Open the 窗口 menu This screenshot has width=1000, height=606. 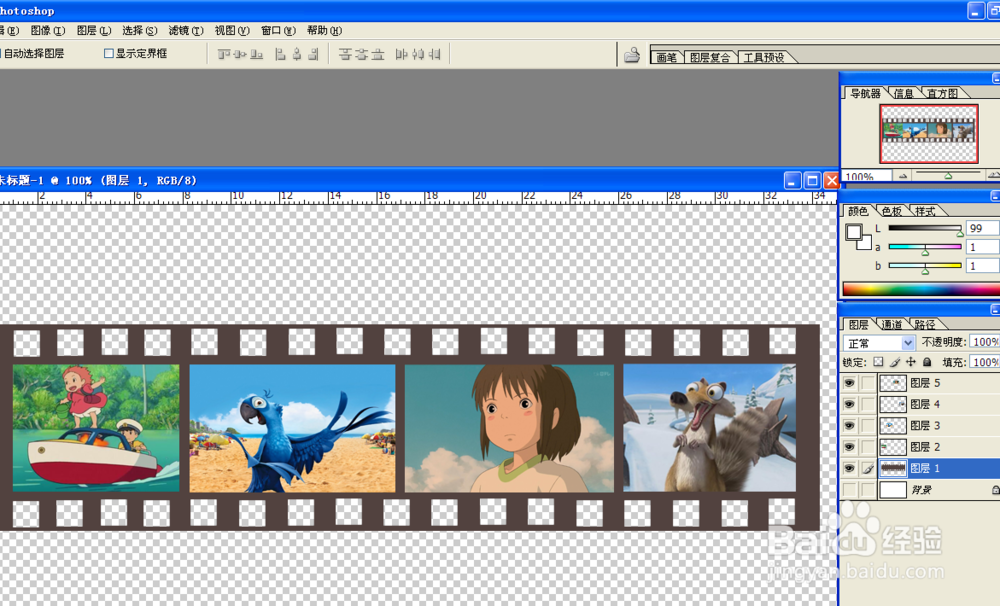[x=278, y=31]
